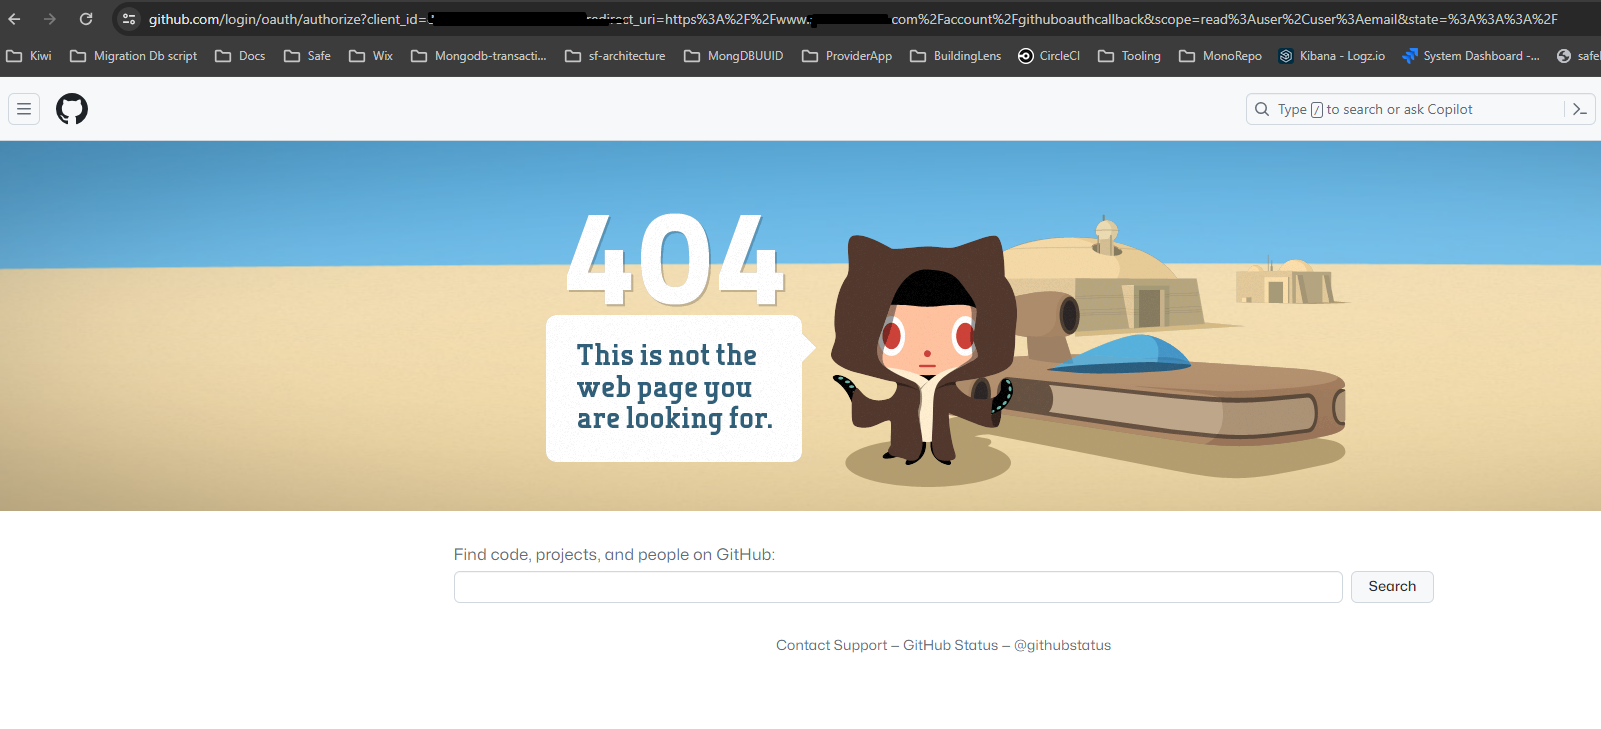The width and height of the screenshot is (1601, 729).
Task: Open the Contact Support link
Action: tap(831, 645)
